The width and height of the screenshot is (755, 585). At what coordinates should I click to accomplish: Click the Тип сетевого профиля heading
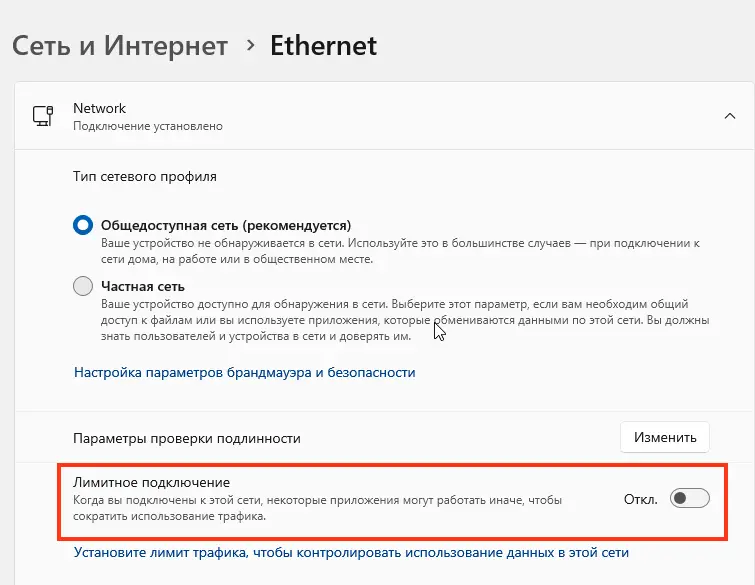(x=145, y=176)
